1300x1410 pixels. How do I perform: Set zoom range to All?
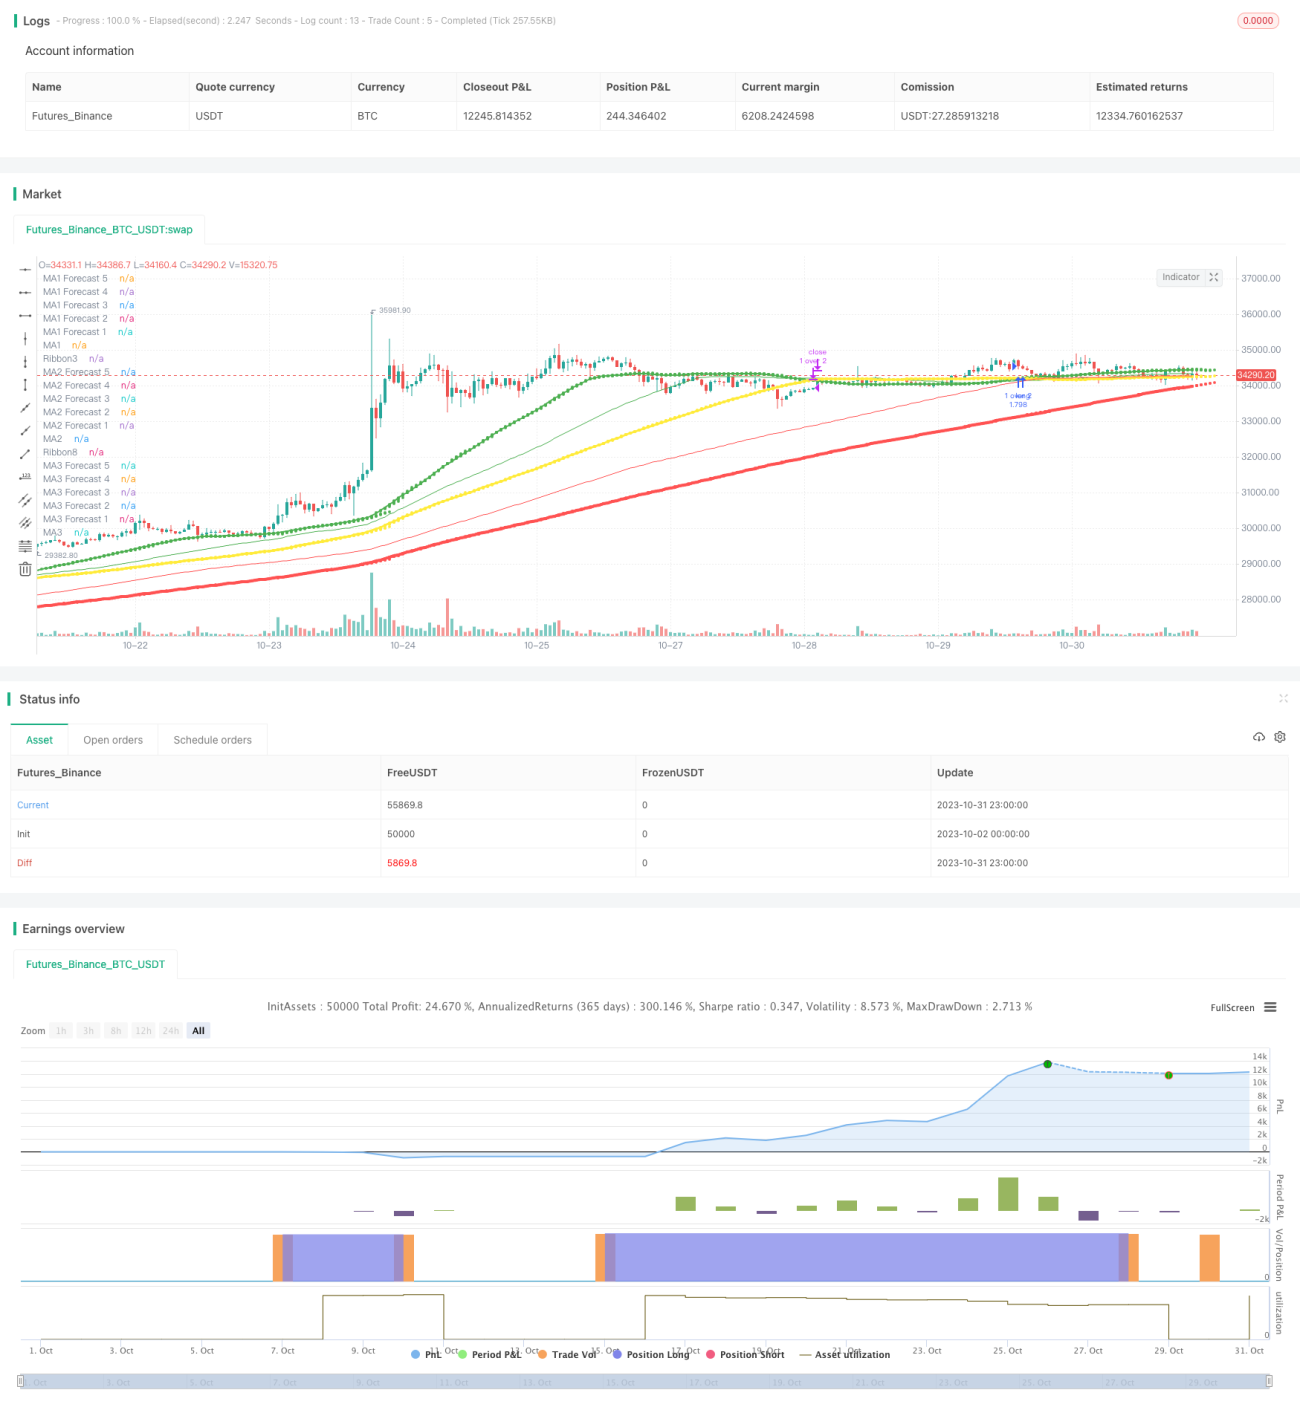[198, 1031]
